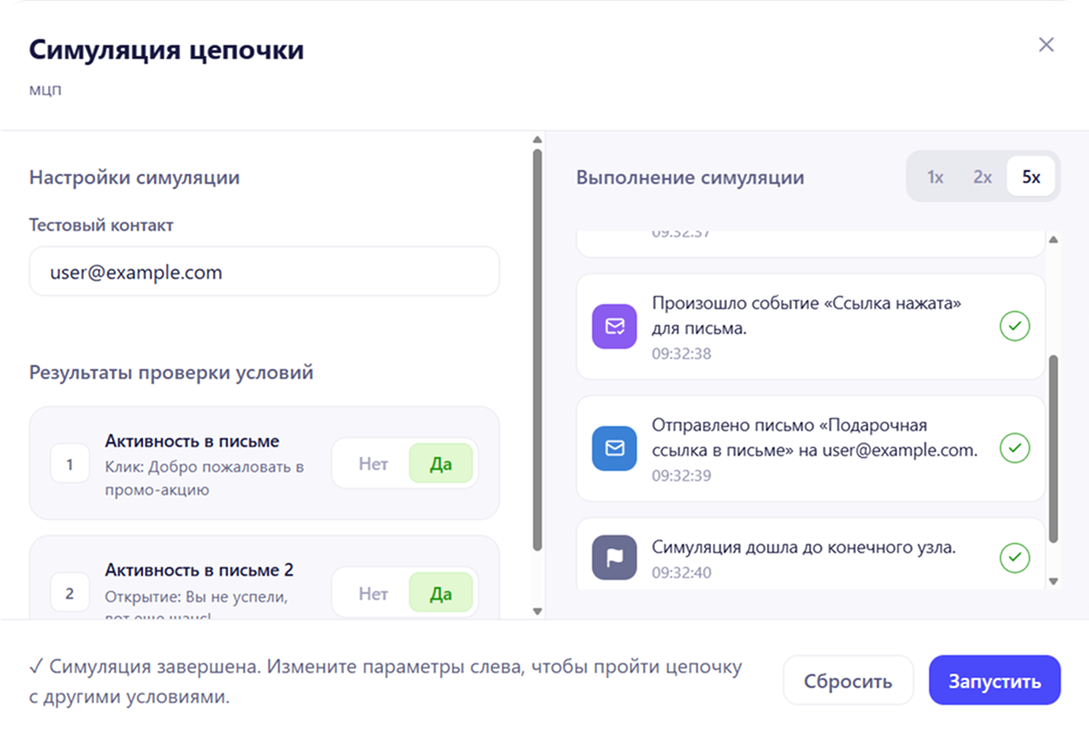Click green checkmark for конечного узла step
This screenshot has height=738, width=1089.
click(1015, 557)
